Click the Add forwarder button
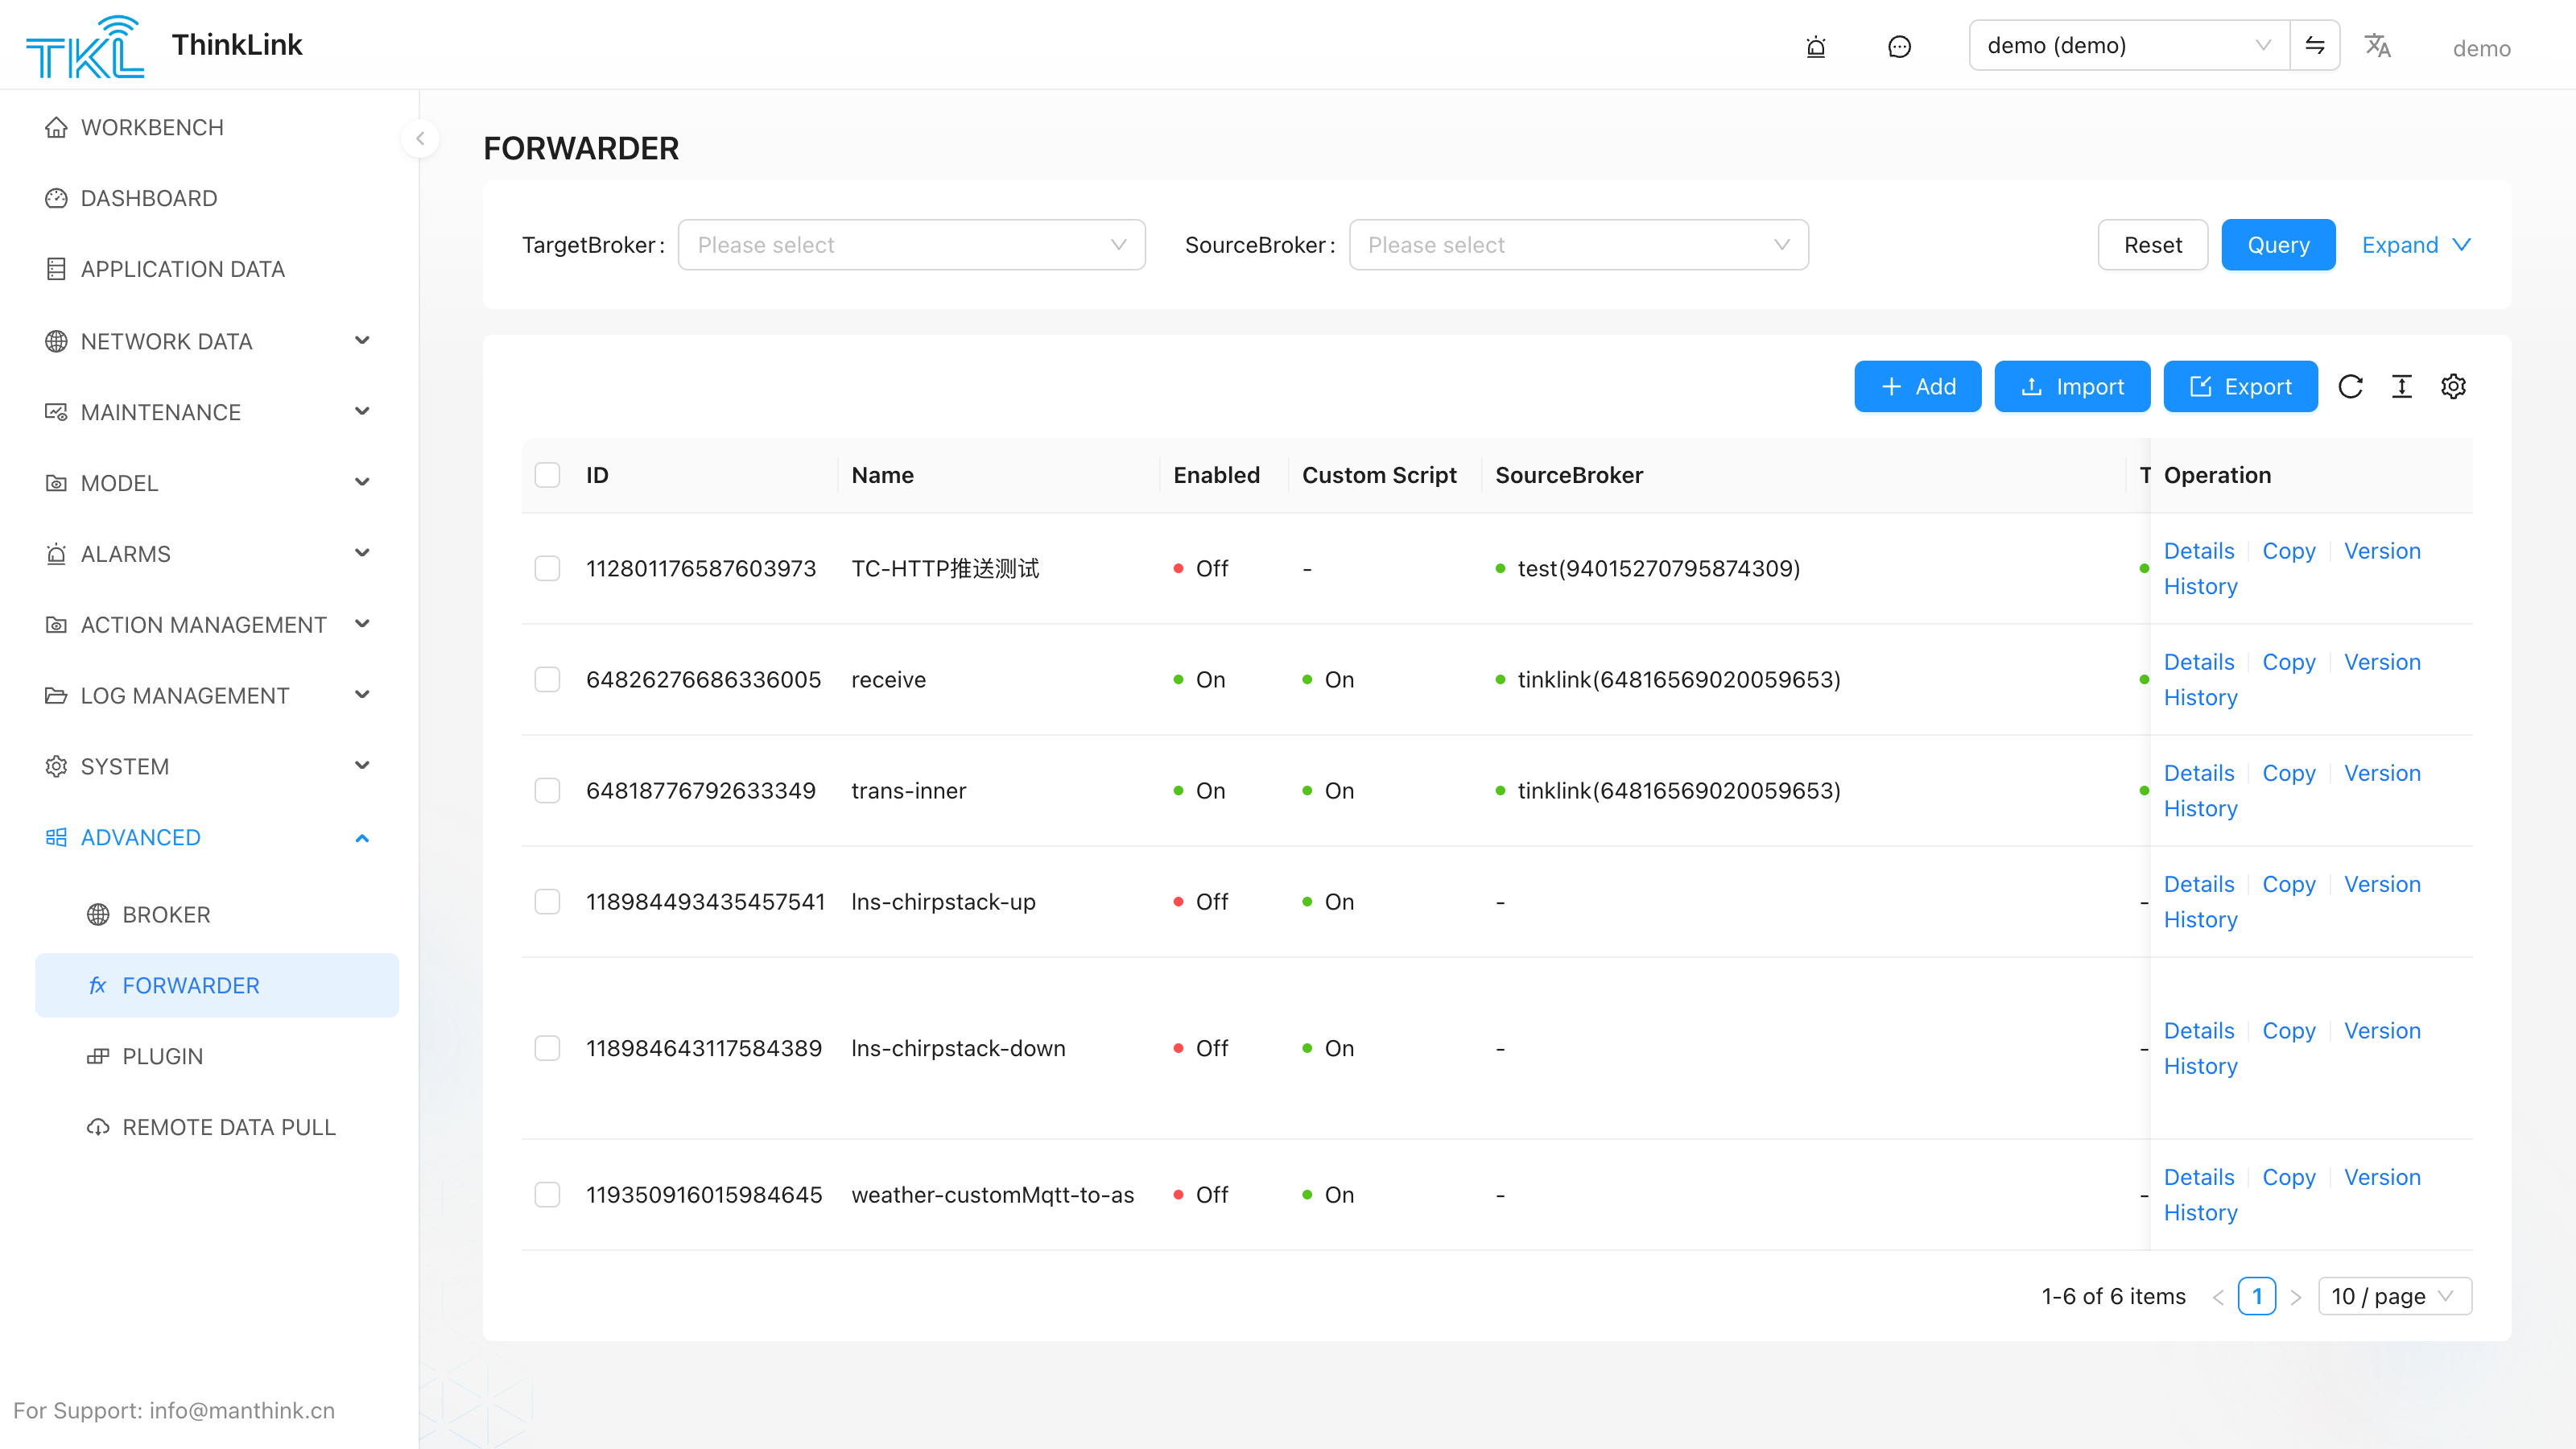 1917,387
